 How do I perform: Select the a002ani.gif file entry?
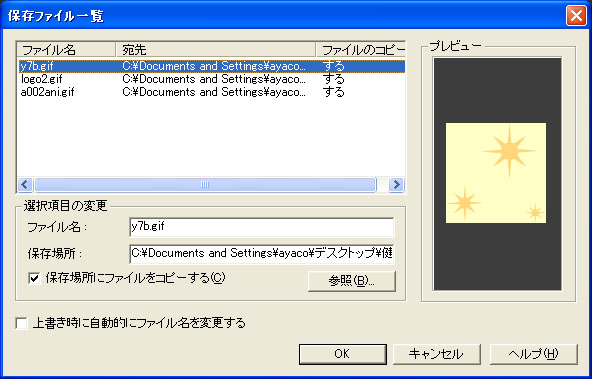(47, 92)
